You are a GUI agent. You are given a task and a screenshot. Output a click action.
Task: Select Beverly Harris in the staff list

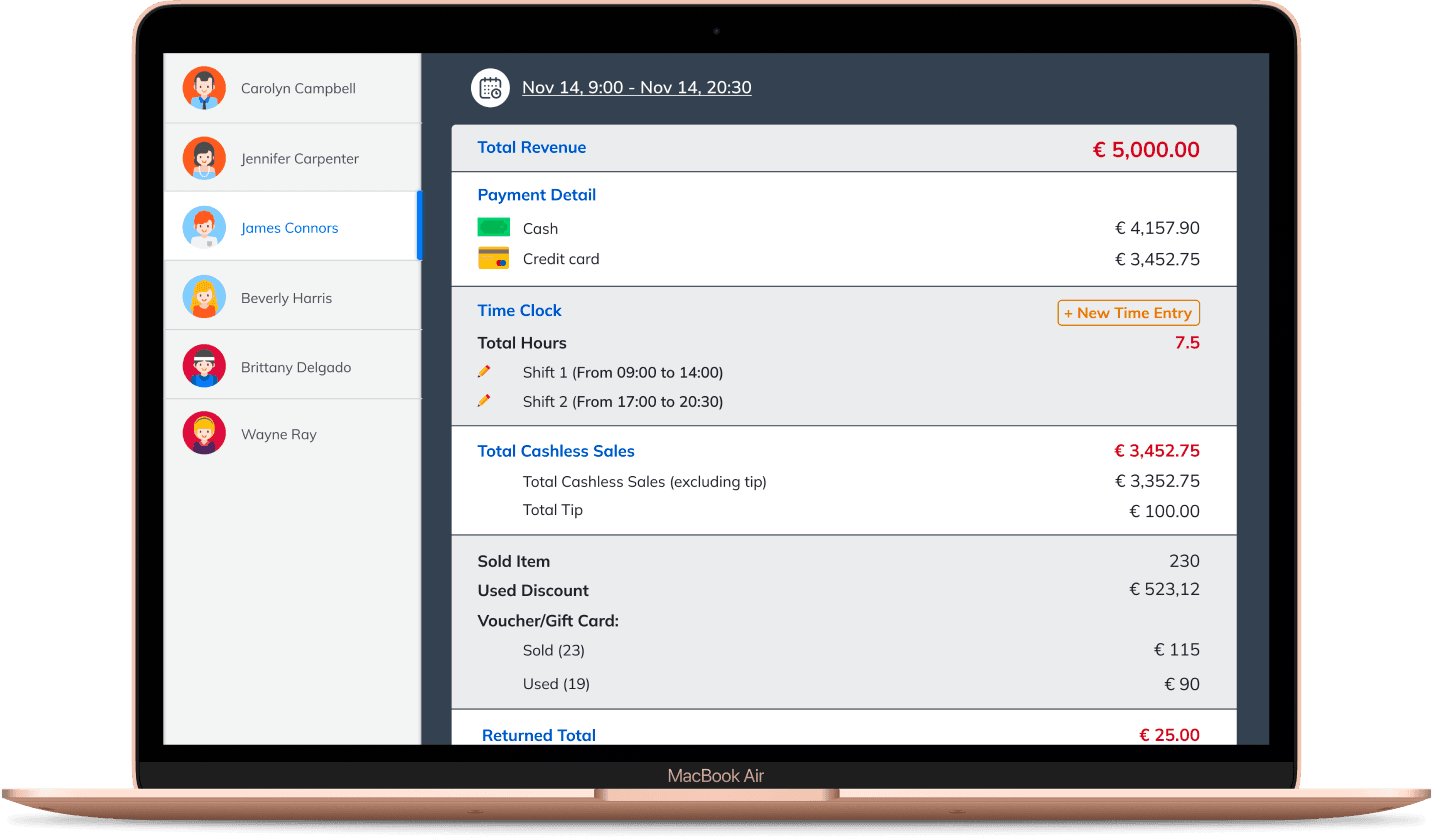point(285,297)
